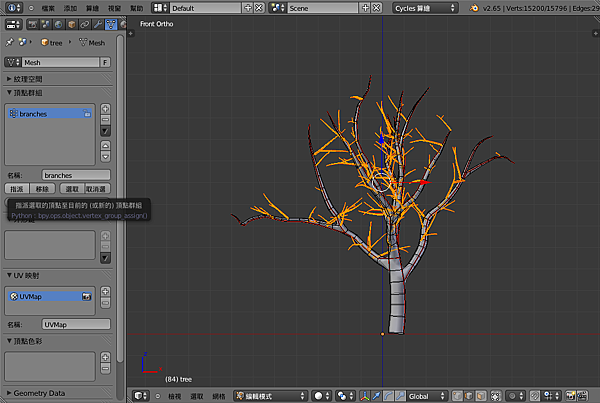Move the vertex group down

[x=106, y=157]
